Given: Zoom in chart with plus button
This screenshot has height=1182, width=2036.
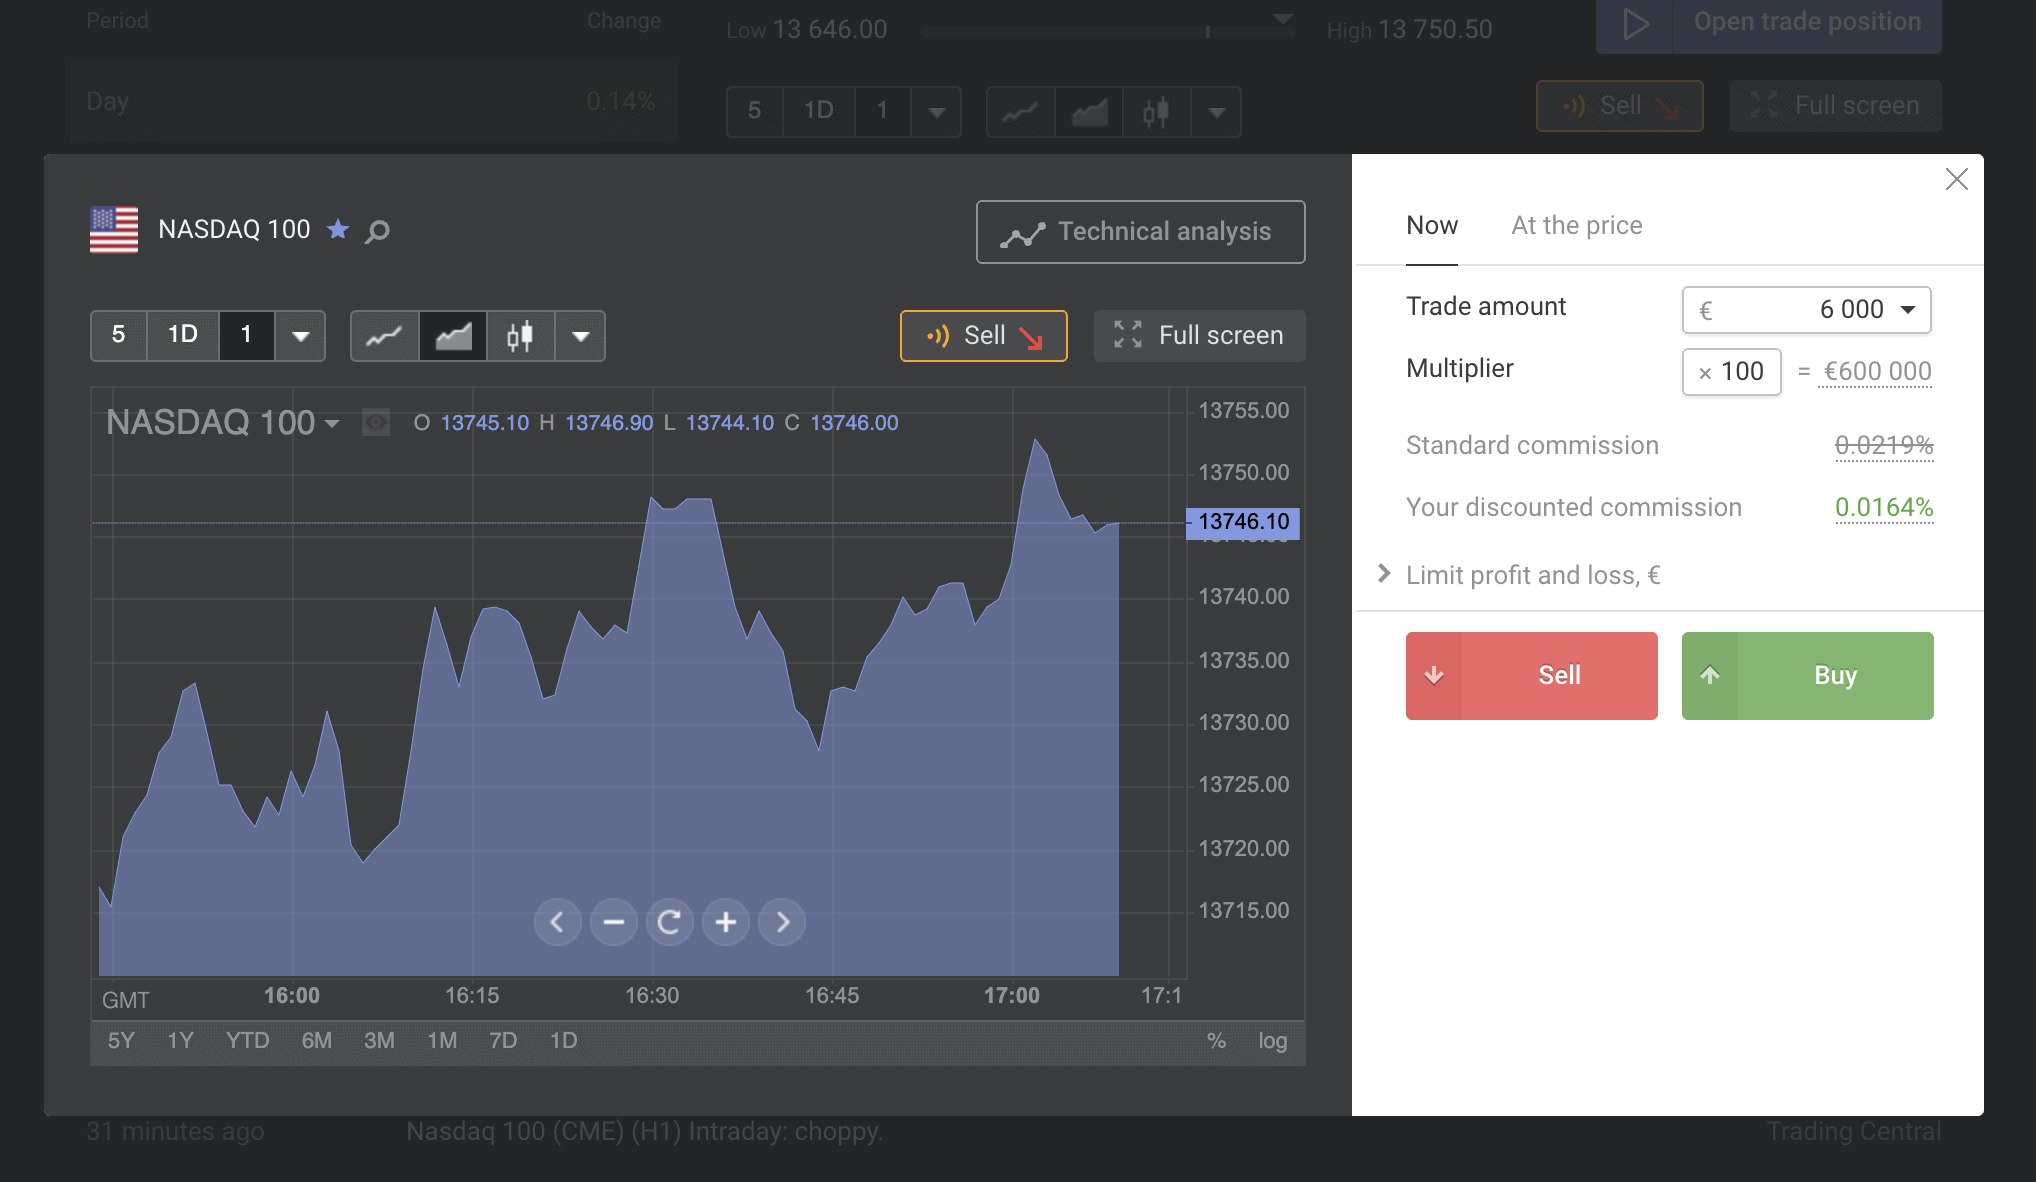Looking at the screenshot, I should [x=726, y=922].
